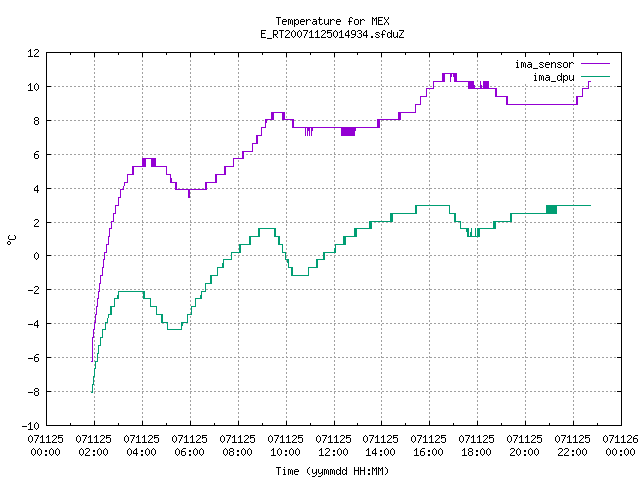Click the x-axis label '071125 14:00'
The width and height of the screenshot is (640, 480).
pyautogui.click(x=380, y=446)
